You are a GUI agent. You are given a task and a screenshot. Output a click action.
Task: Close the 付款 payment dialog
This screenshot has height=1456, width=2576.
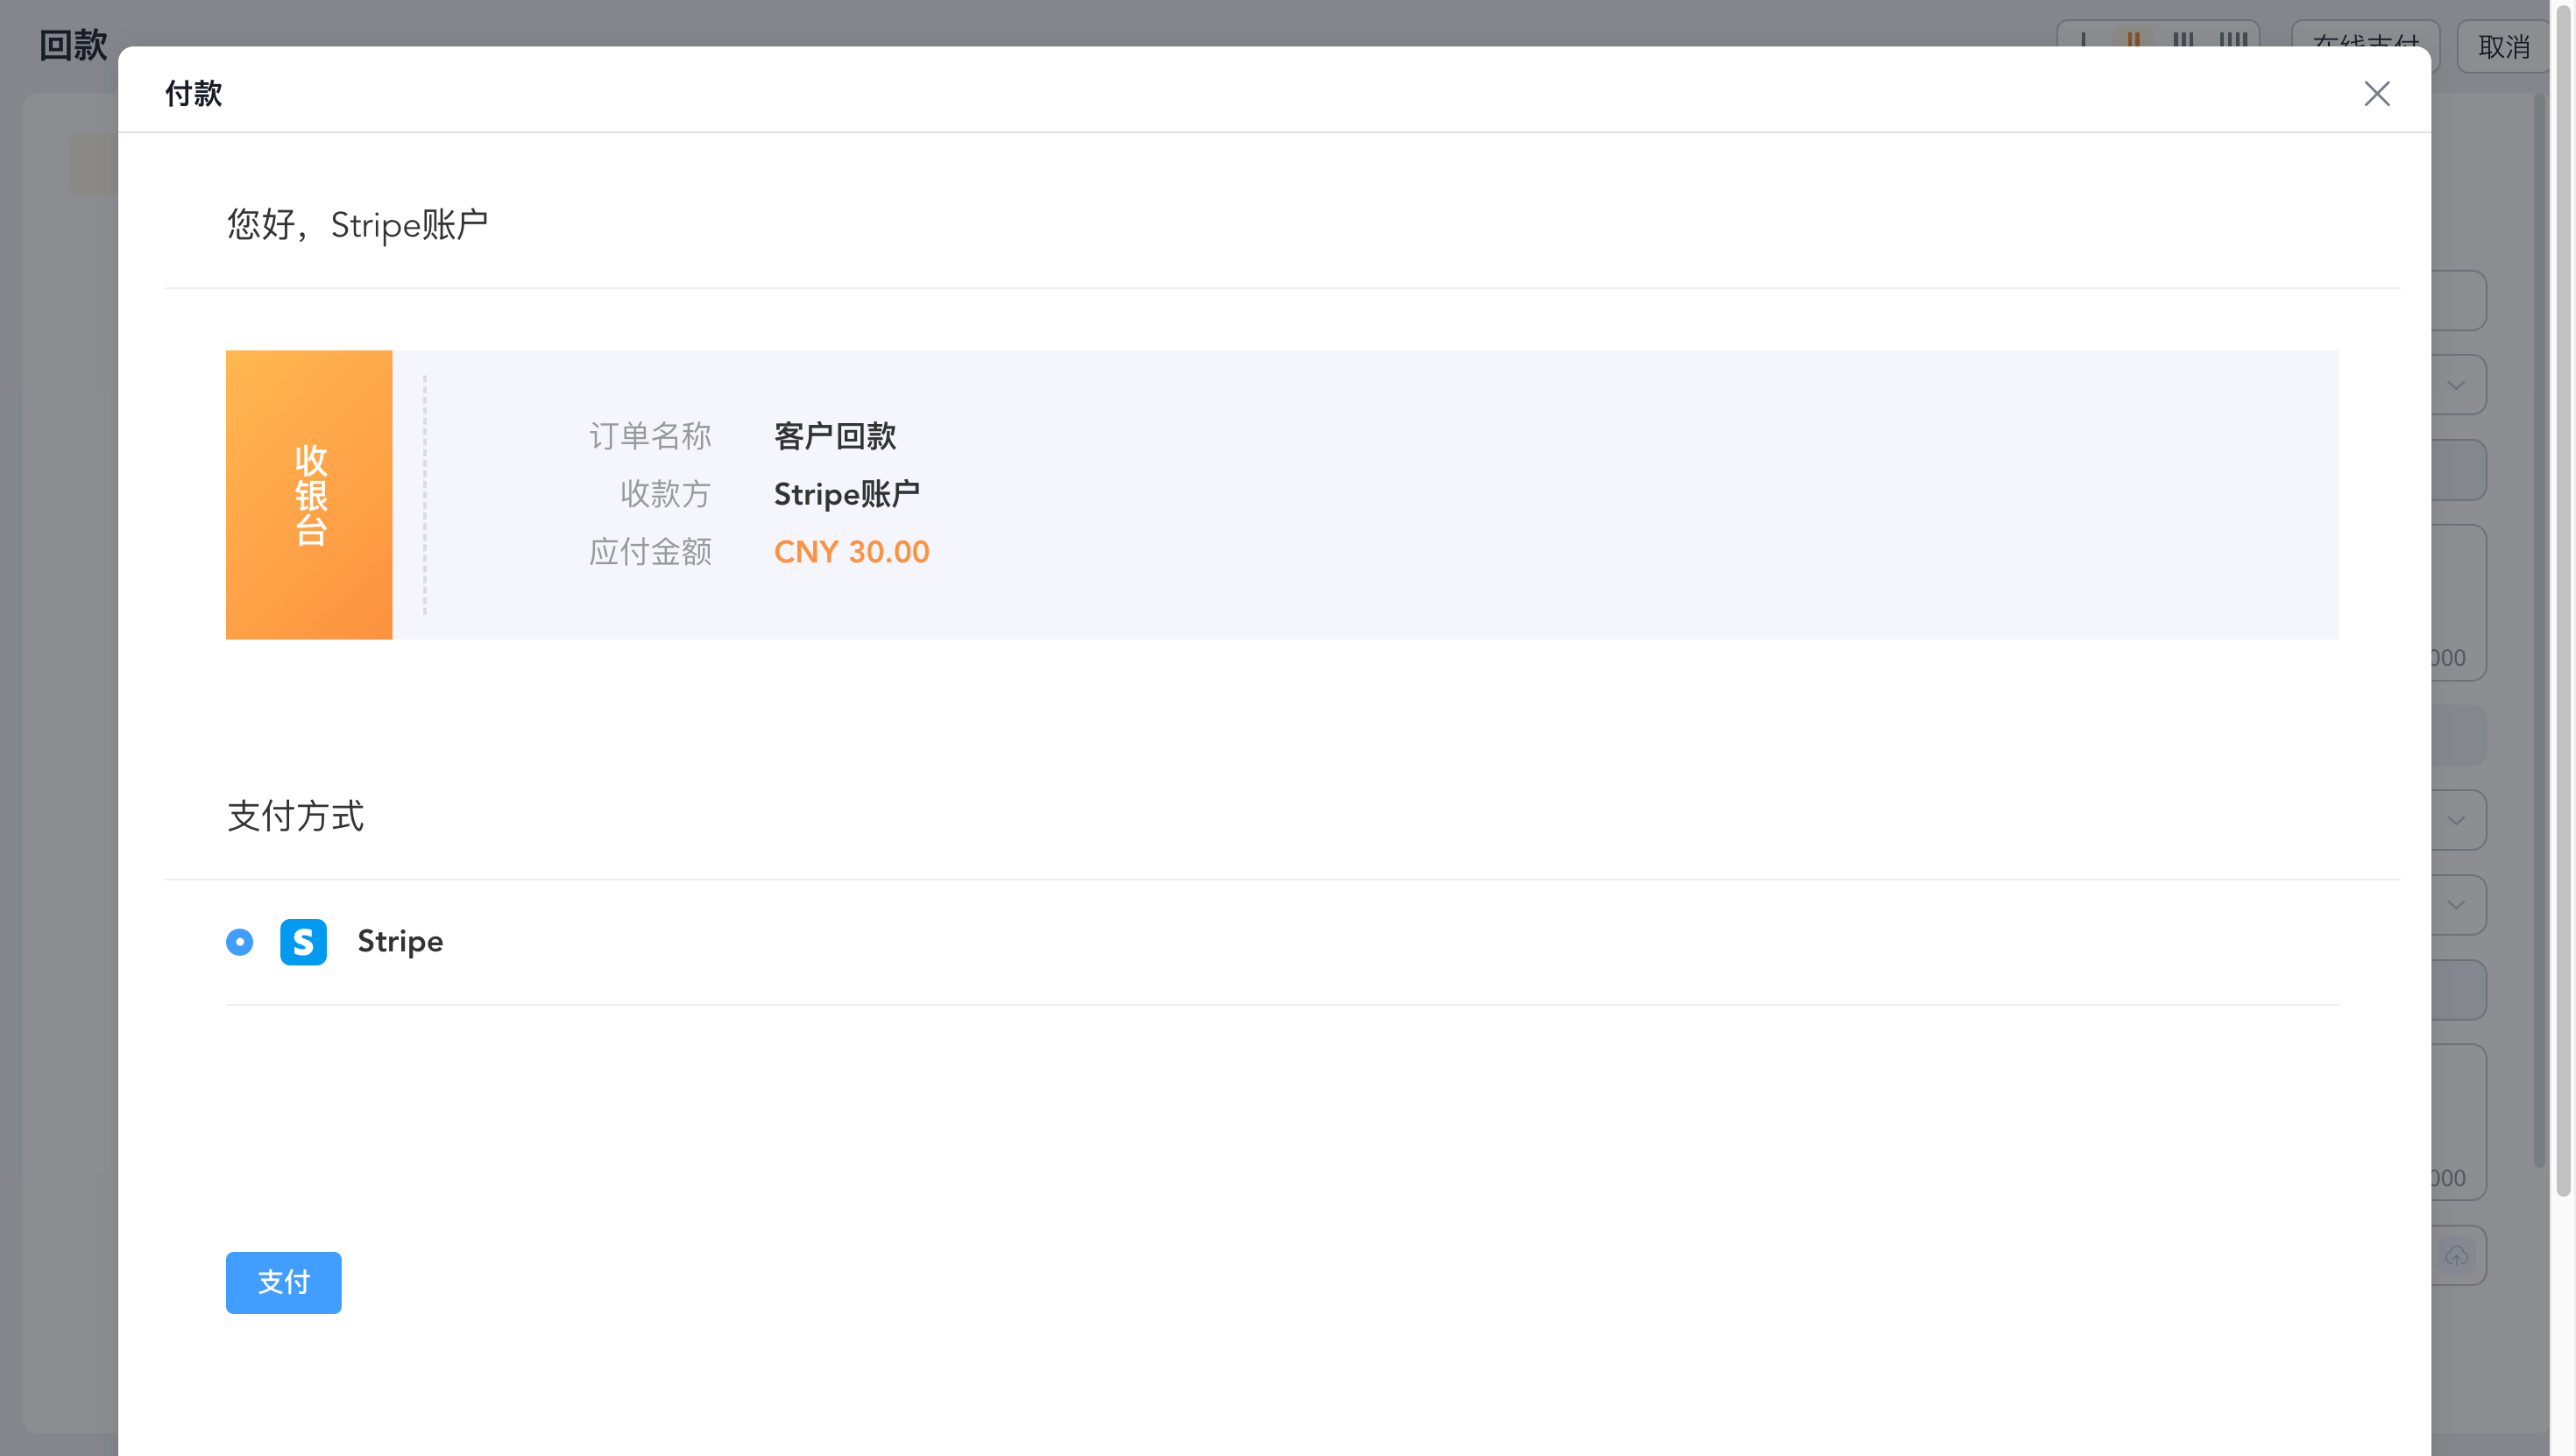2376,94
